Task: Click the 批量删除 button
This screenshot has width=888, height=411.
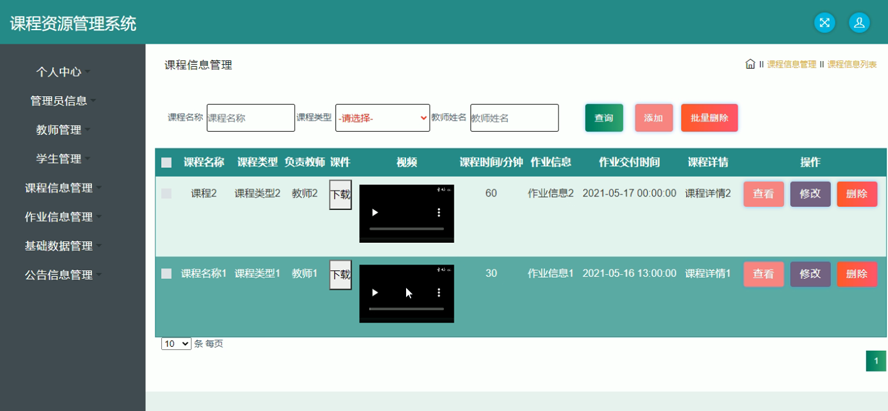Action: click(x=709, y=118)
